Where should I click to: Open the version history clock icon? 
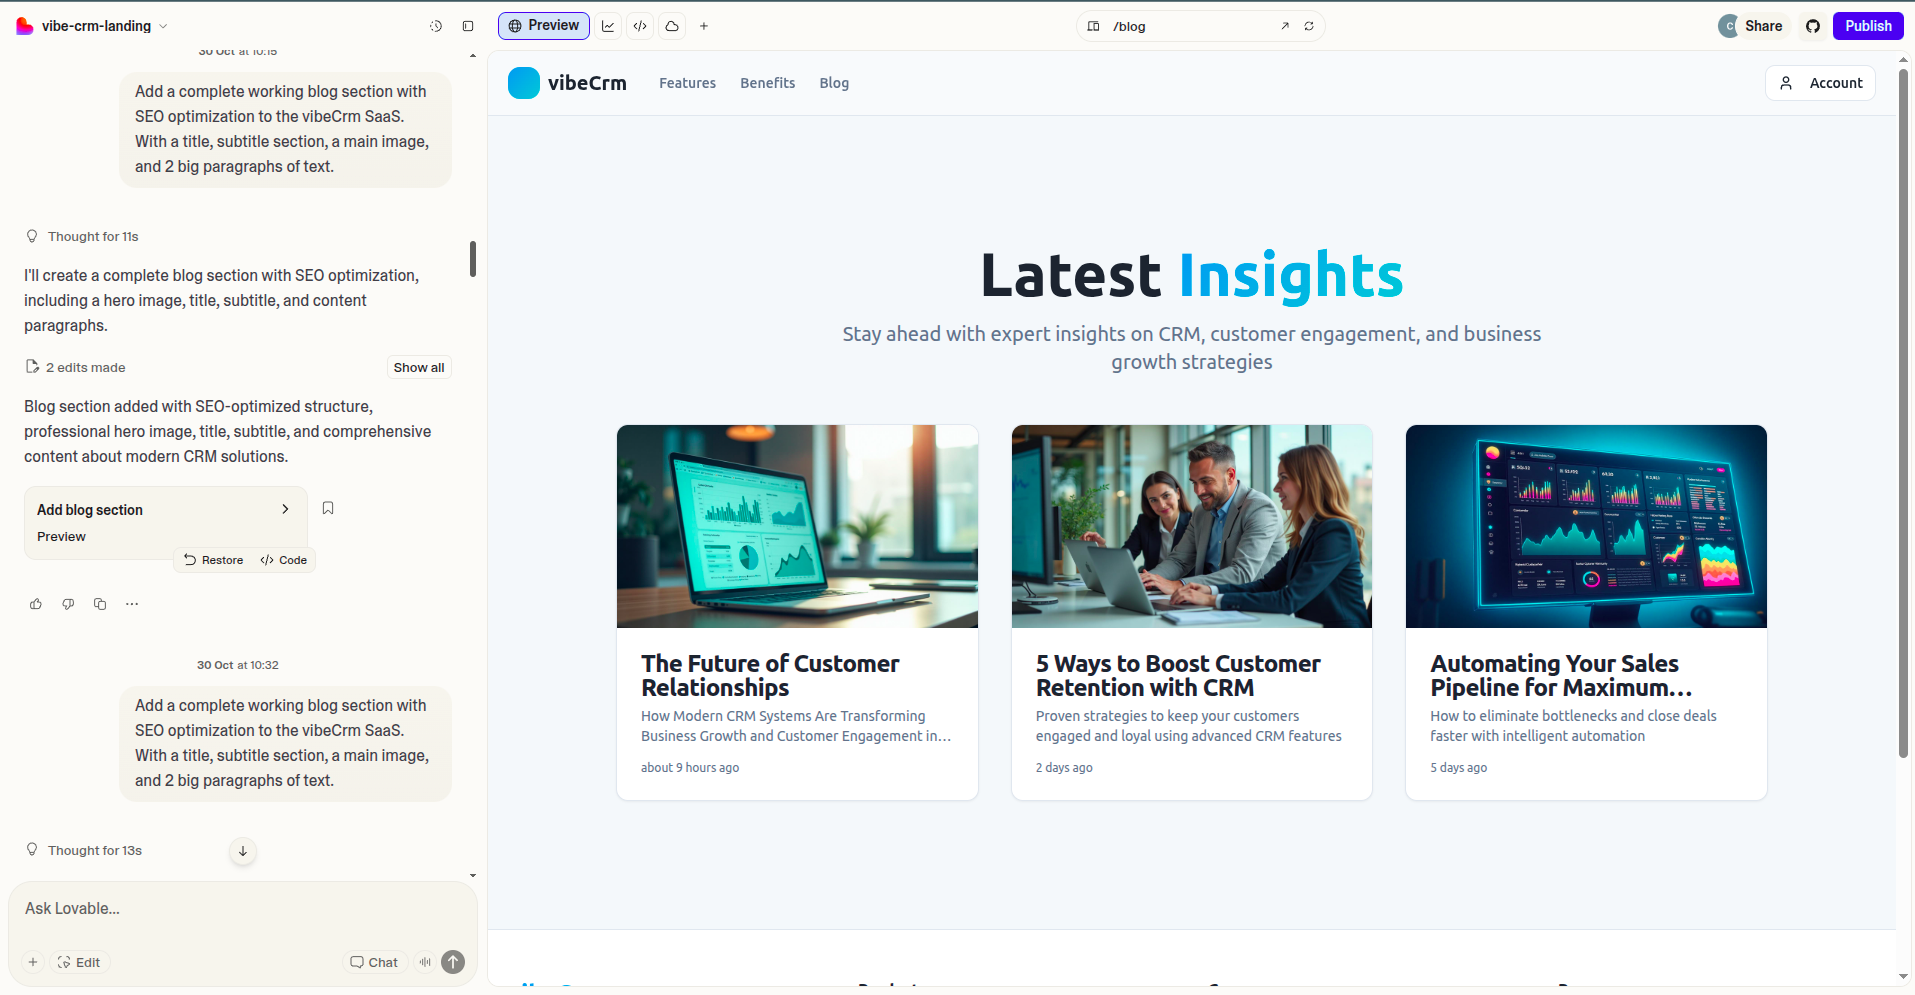point(436,26)
